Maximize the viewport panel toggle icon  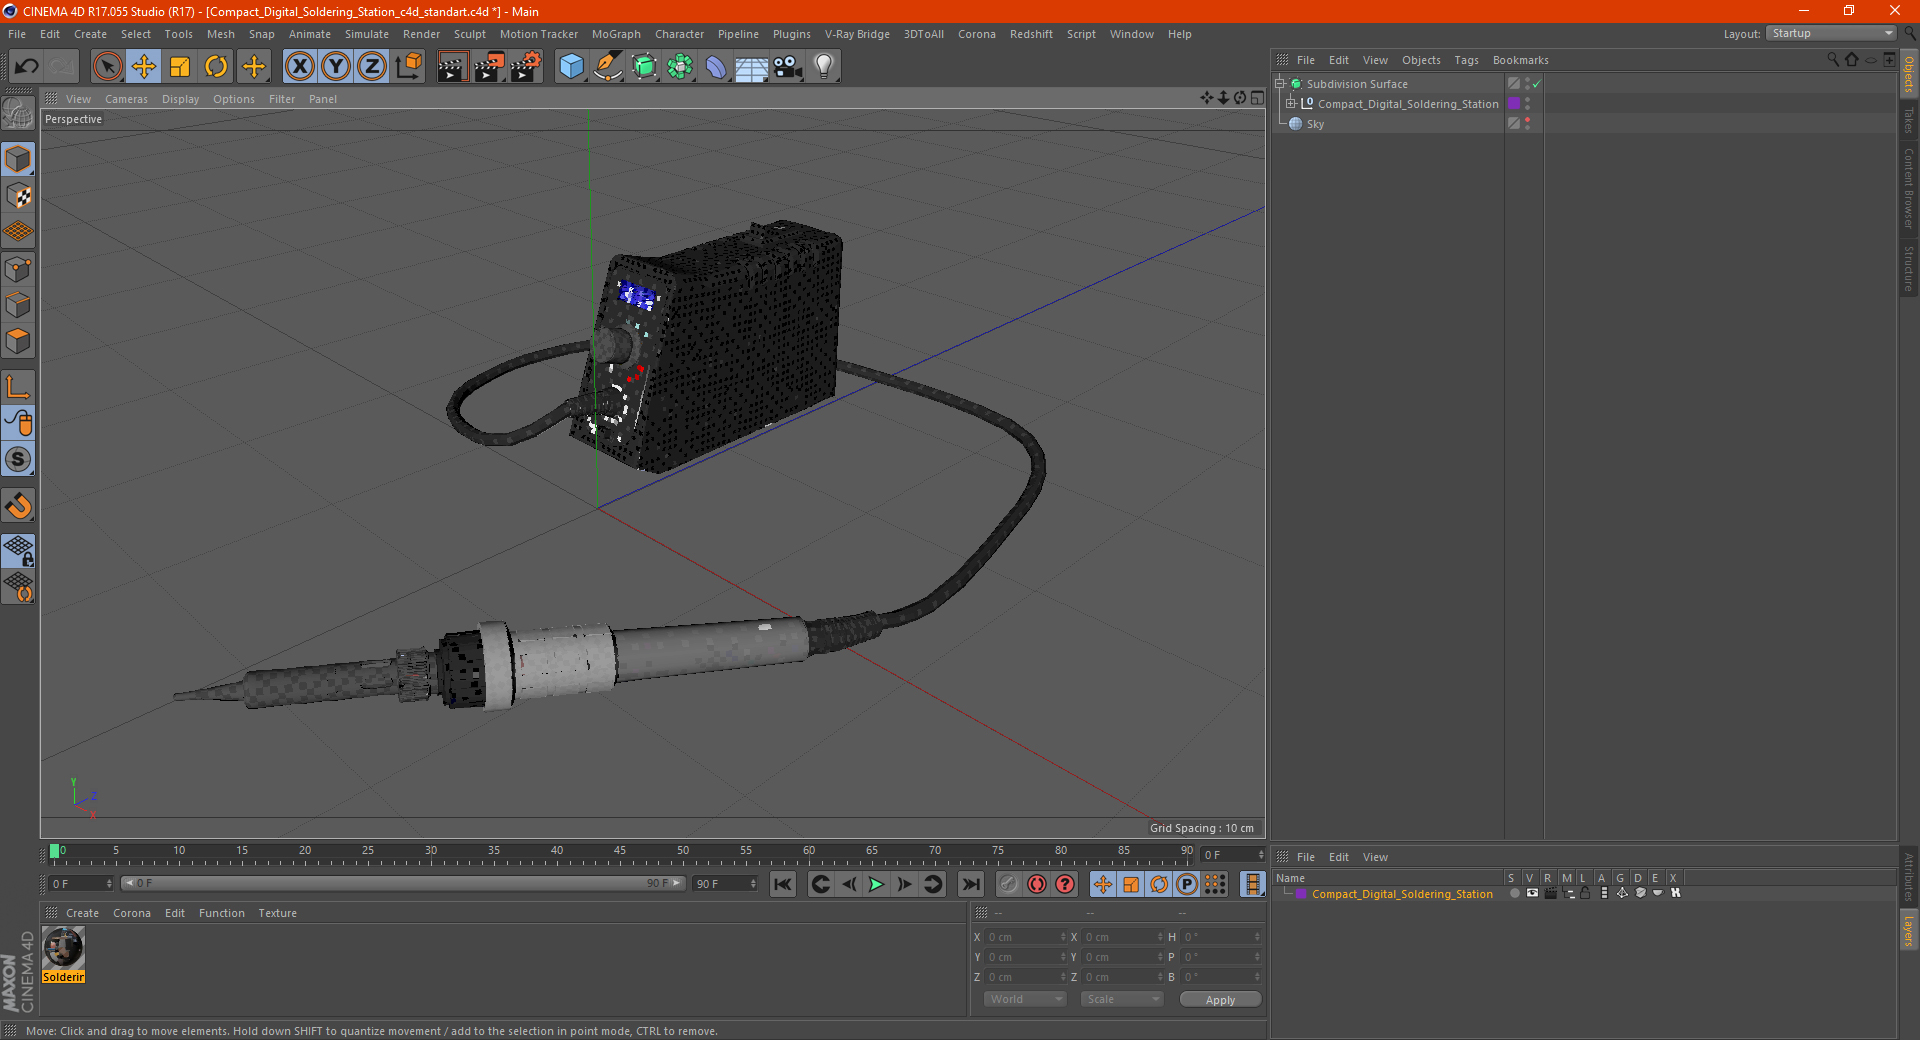tap(1257, 98)
